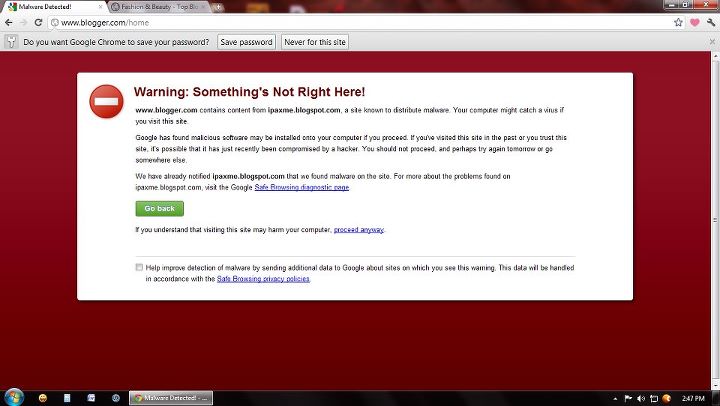Close the Malware Detected tab
Image resolution: width=720 pixels, height=406 pixels.
(101, 7)
